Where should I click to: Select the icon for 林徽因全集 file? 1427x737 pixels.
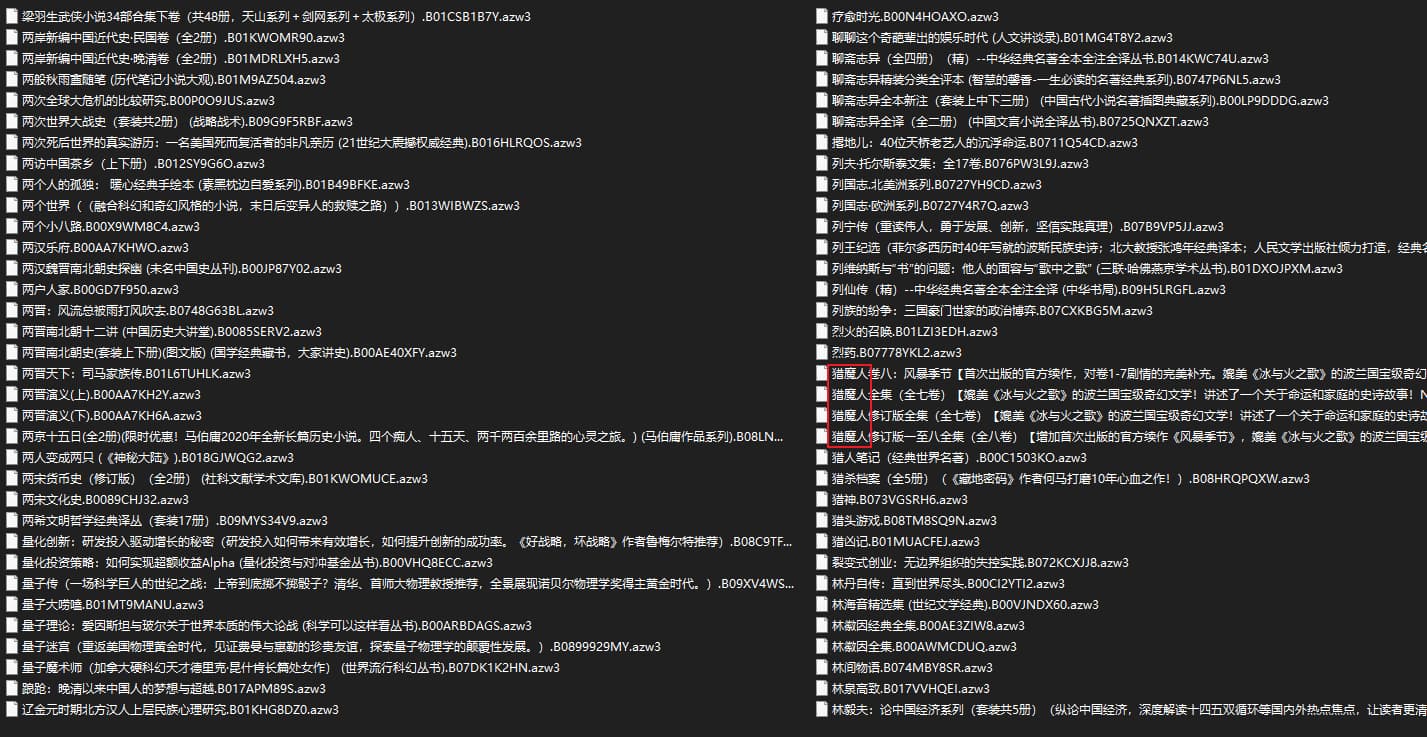[822, 647]
